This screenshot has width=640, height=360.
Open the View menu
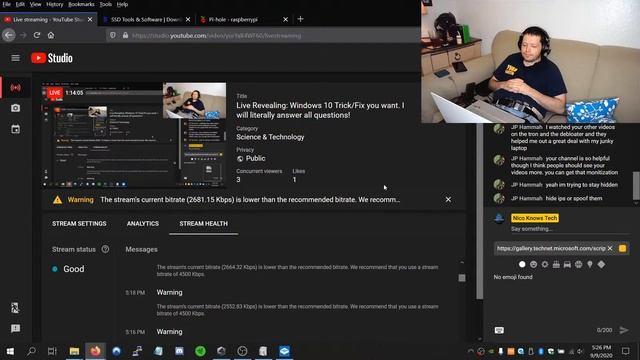click(x=36, y=4)
